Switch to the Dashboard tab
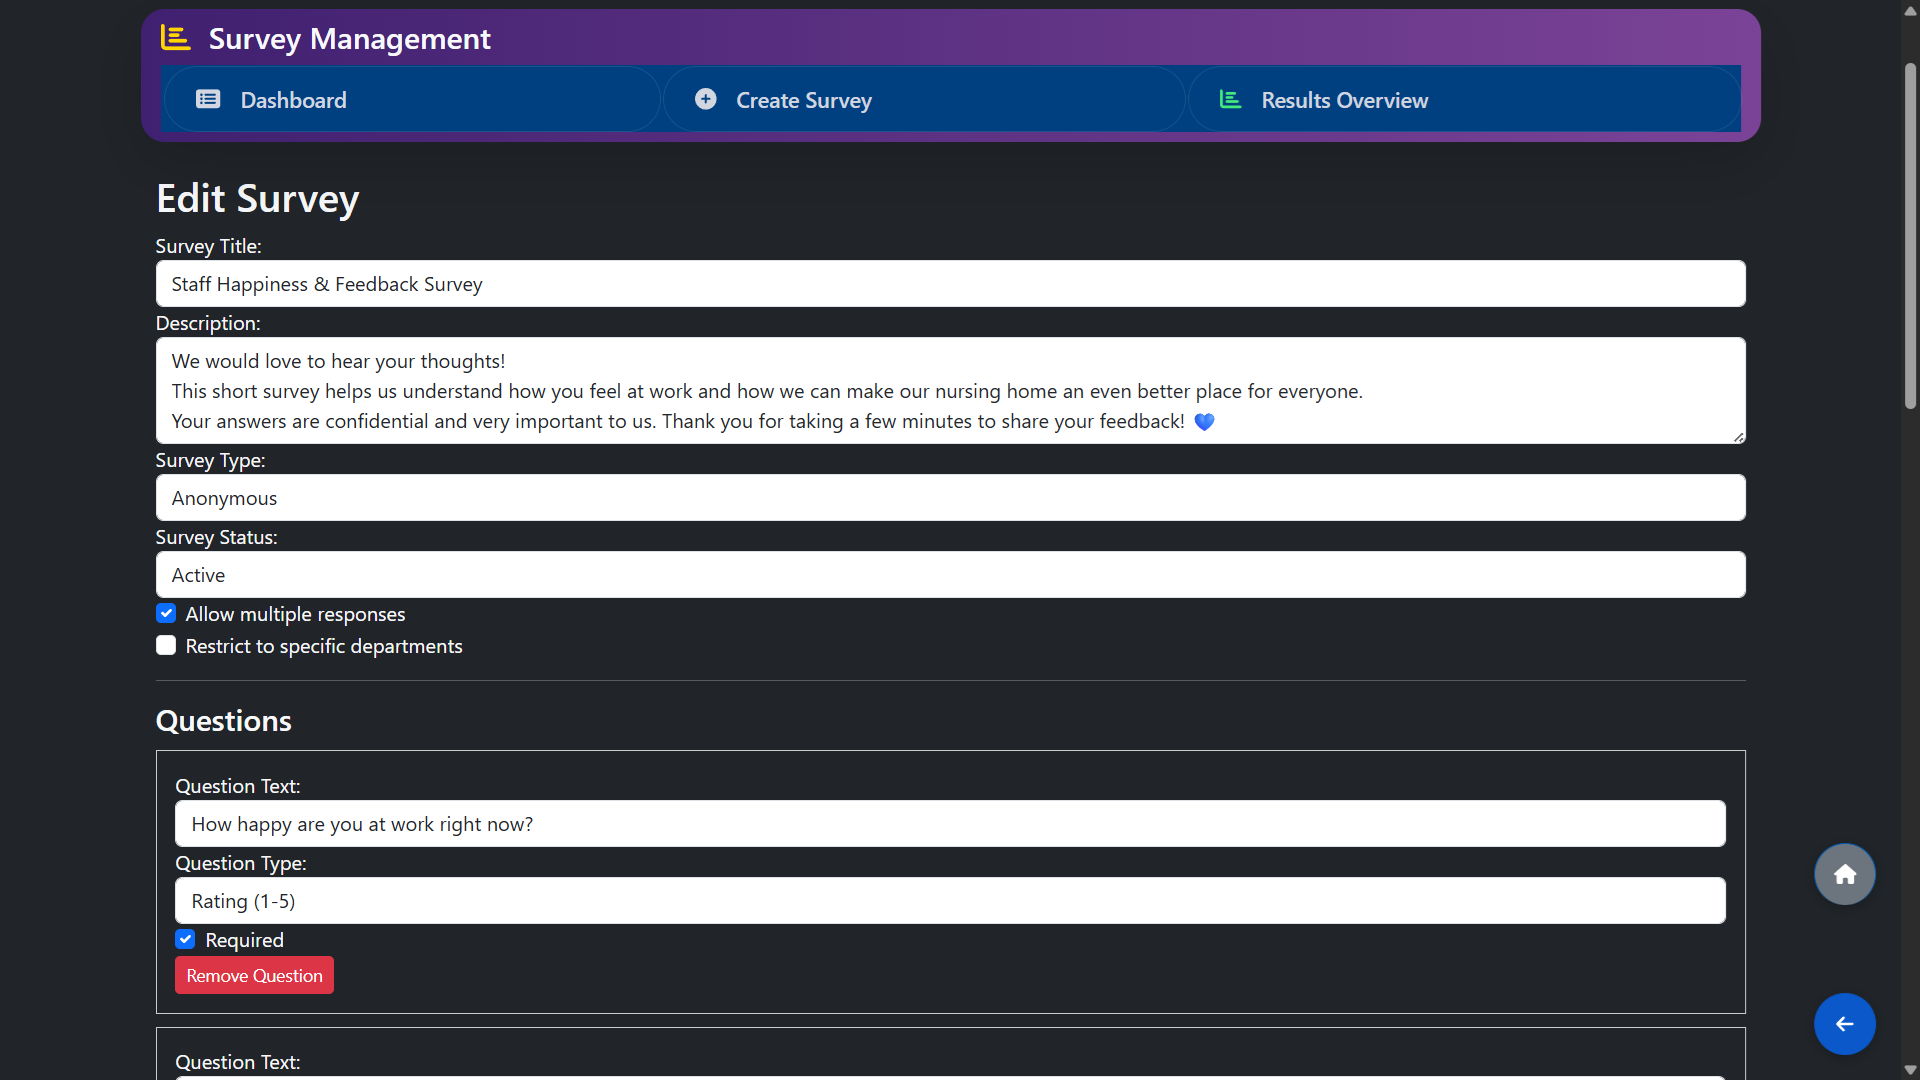Viewport: 1920px width, 1080px height. click(411, 99)
